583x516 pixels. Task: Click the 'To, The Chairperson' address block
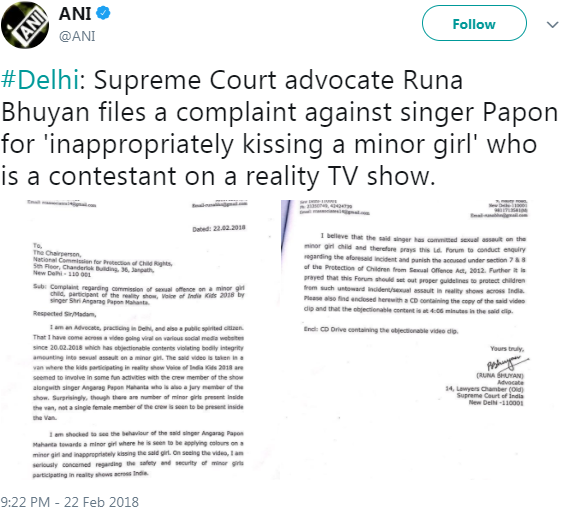[x=103, y=260]
